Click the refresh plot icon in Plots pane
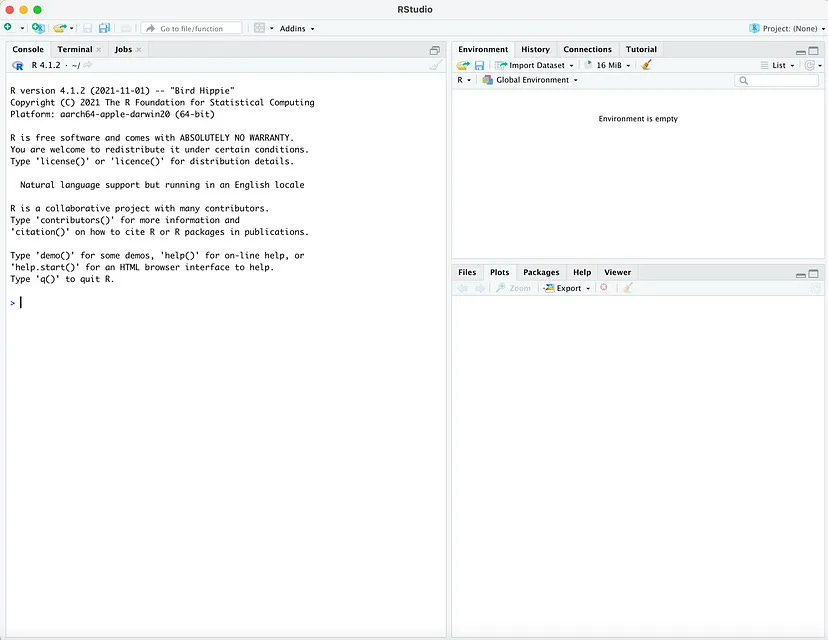The image size is (828, 640). tap(816, 288)
